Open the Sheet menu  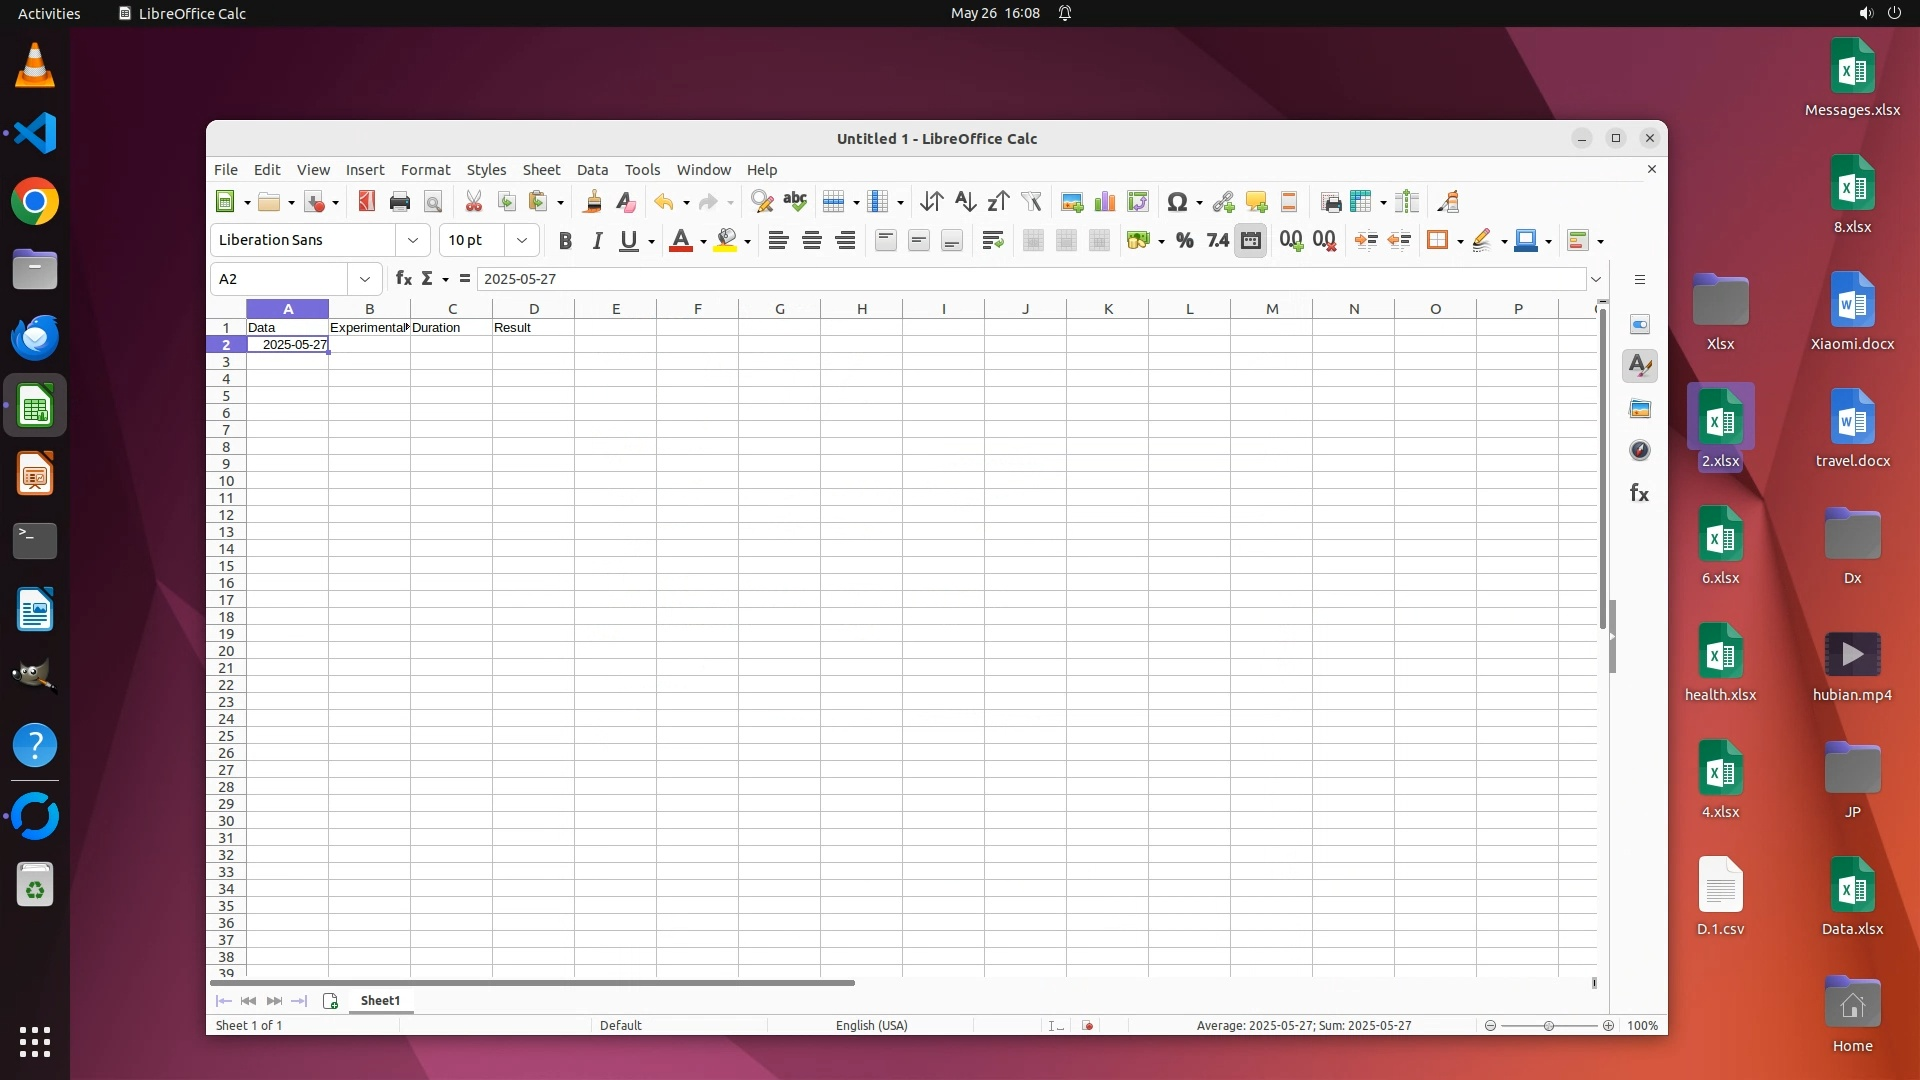tap(541, 170)
